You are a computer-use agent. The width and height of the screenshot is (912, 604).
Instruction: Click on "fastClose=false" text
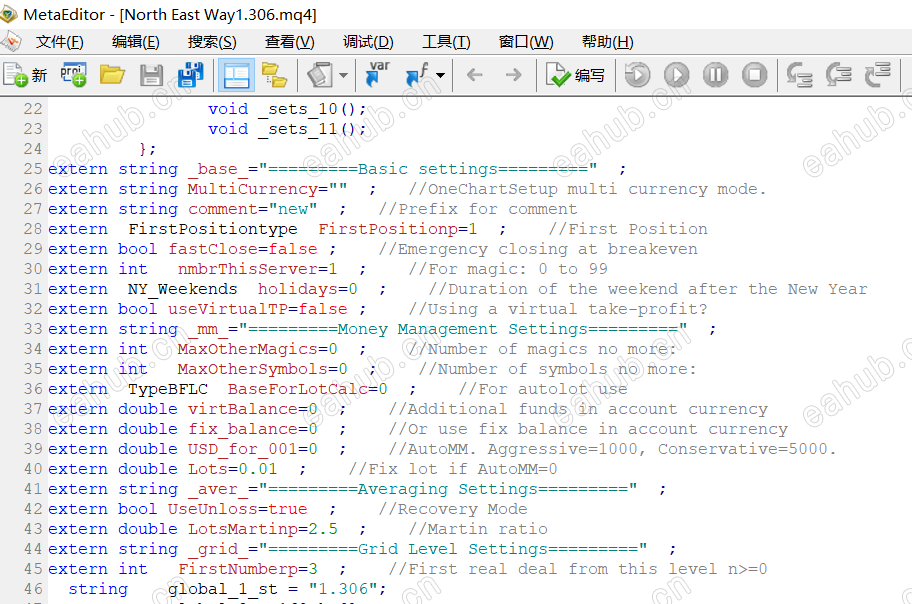point(243,249)
